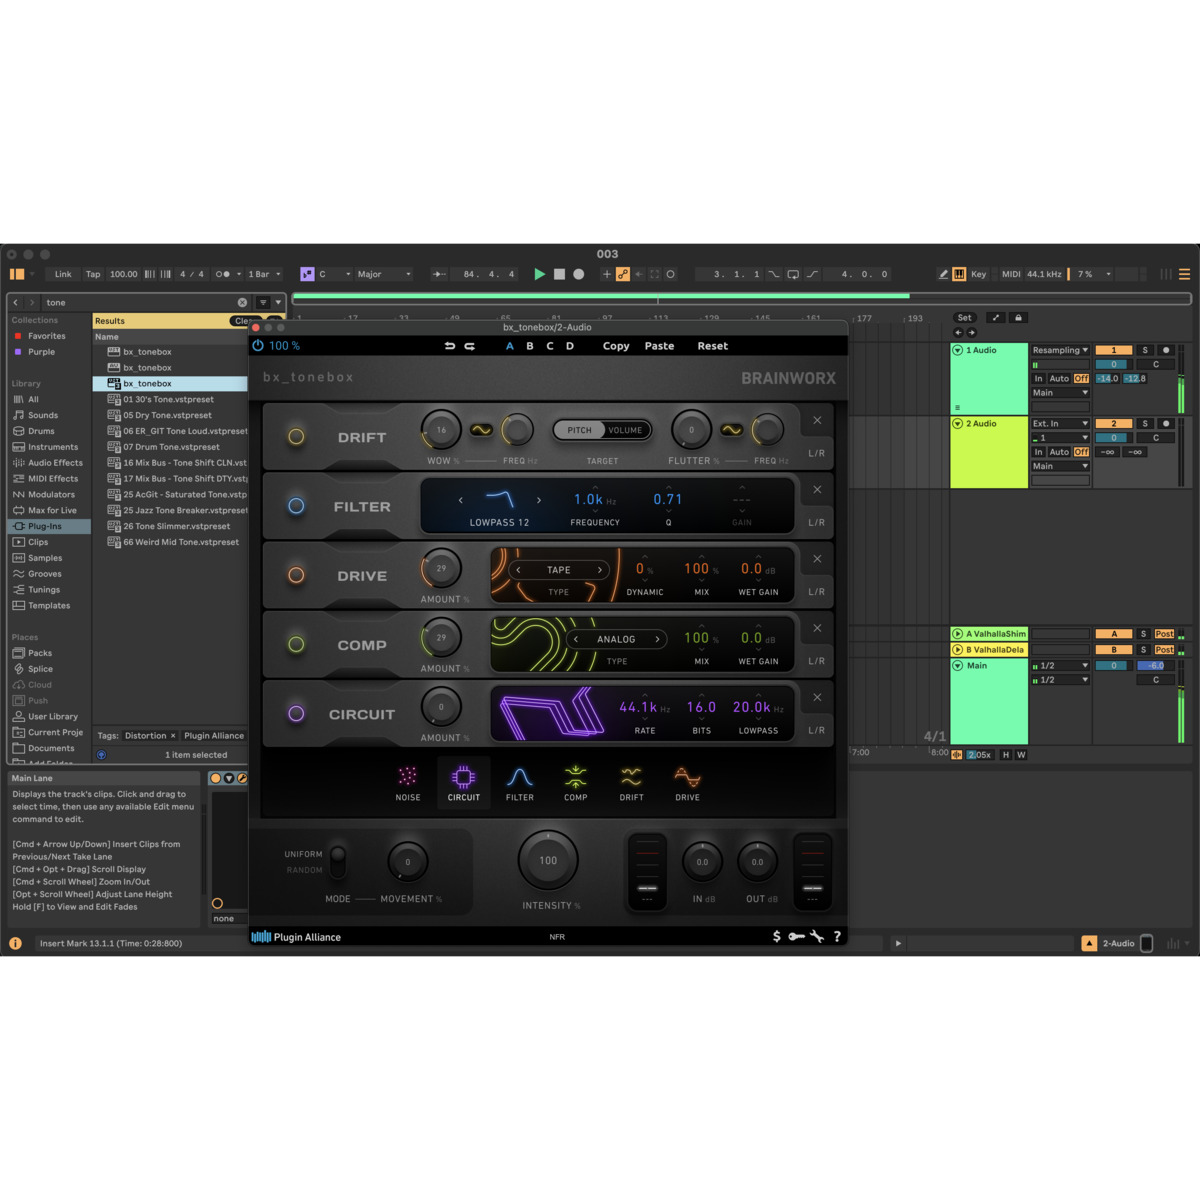Toggle Automation Arm link icon
1200x1200 pixels.
click(x=623, y=274)
